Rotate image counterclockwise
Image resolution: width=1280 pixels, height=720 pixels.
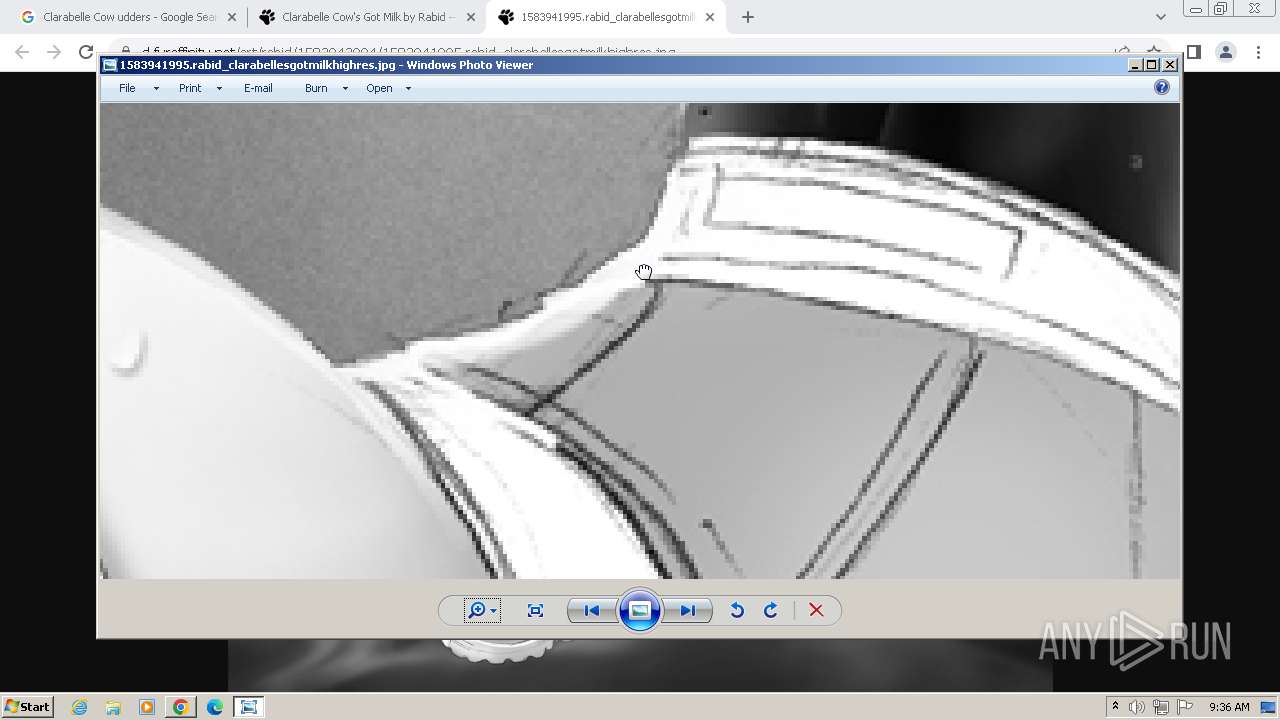737,610
